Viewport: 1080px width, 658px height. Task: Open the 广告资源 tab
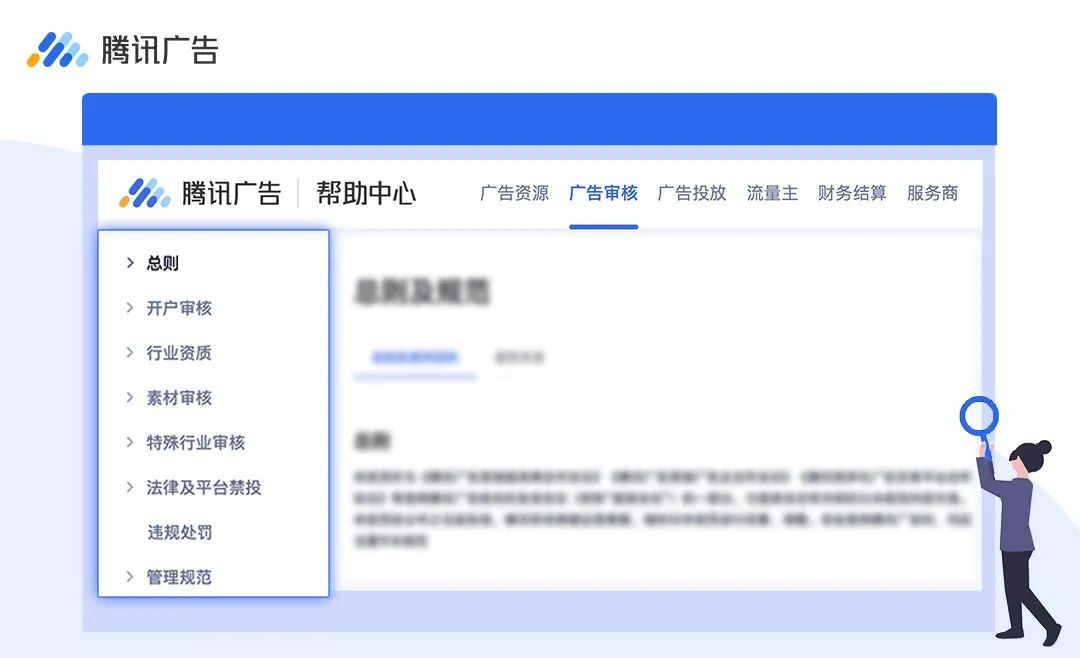point(515,193)
